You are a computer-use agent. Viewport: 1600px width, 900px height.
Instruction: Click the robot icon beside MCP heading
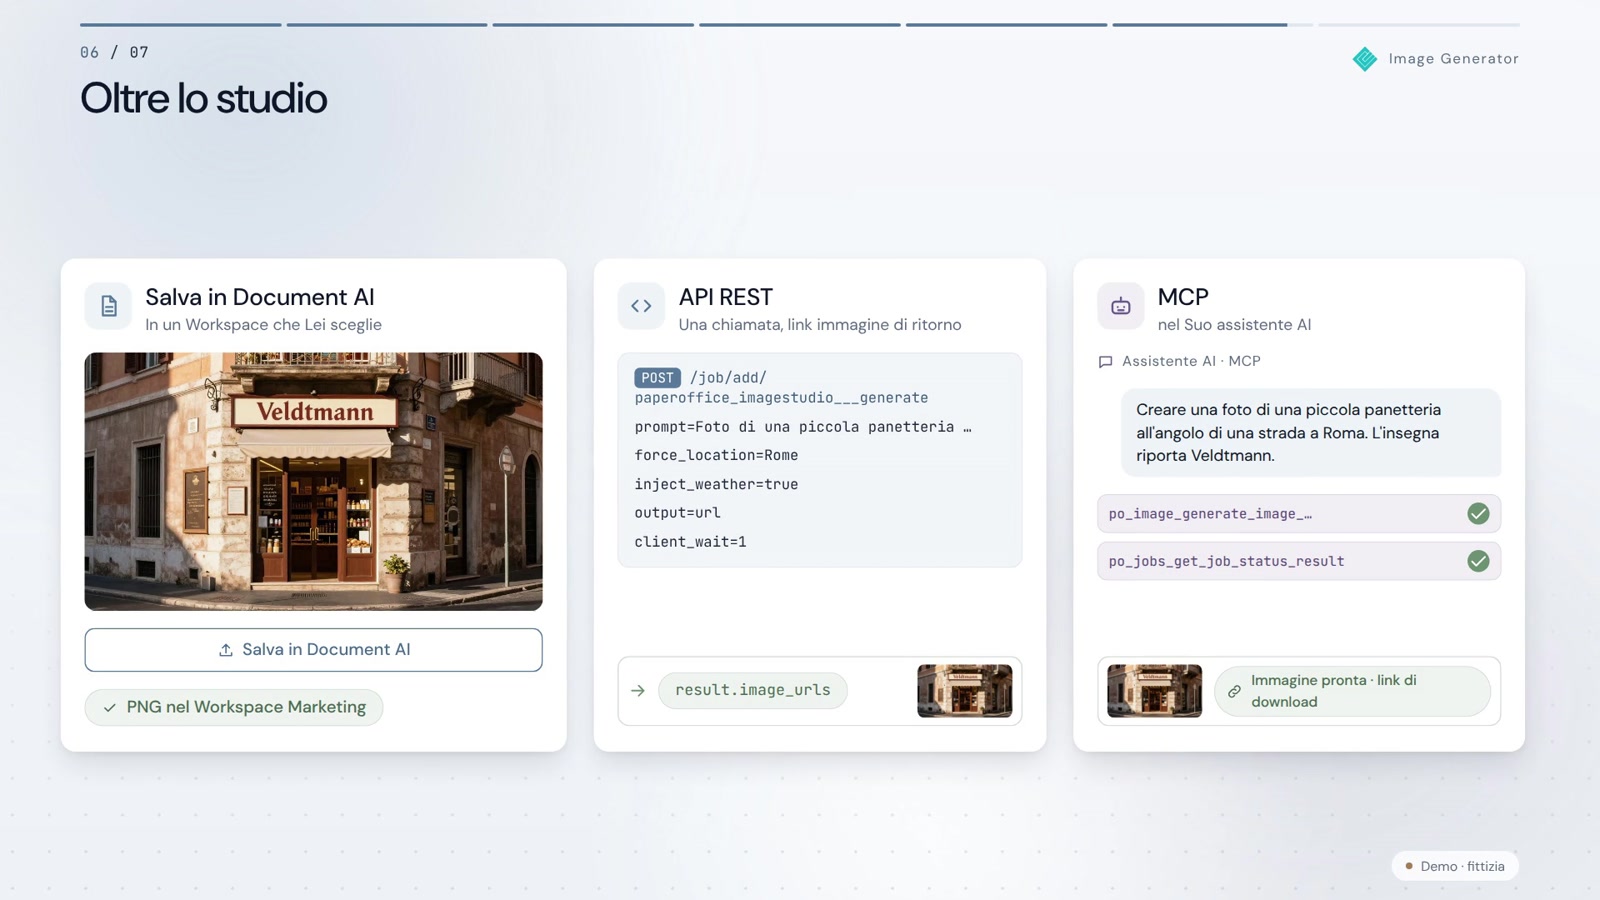1121,306
